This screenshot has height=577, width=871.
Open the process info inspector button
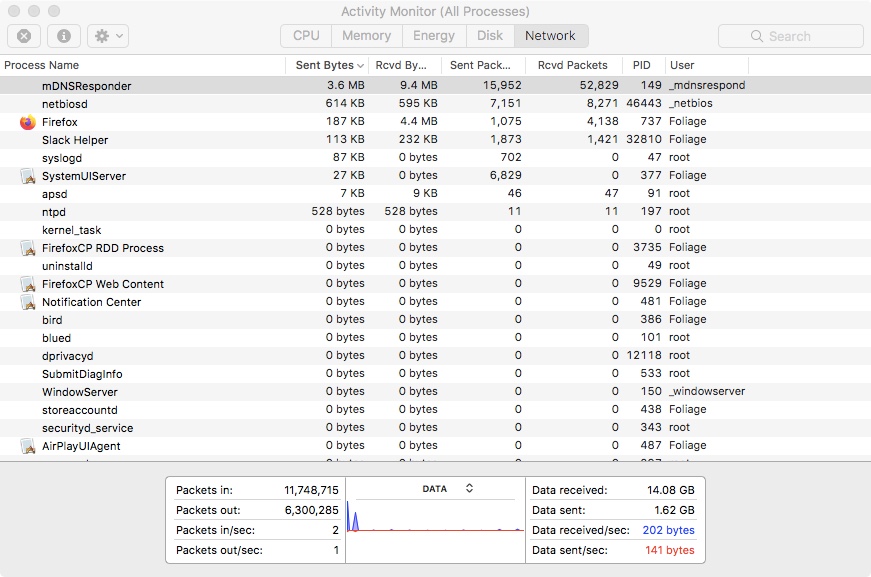[64, 36]
